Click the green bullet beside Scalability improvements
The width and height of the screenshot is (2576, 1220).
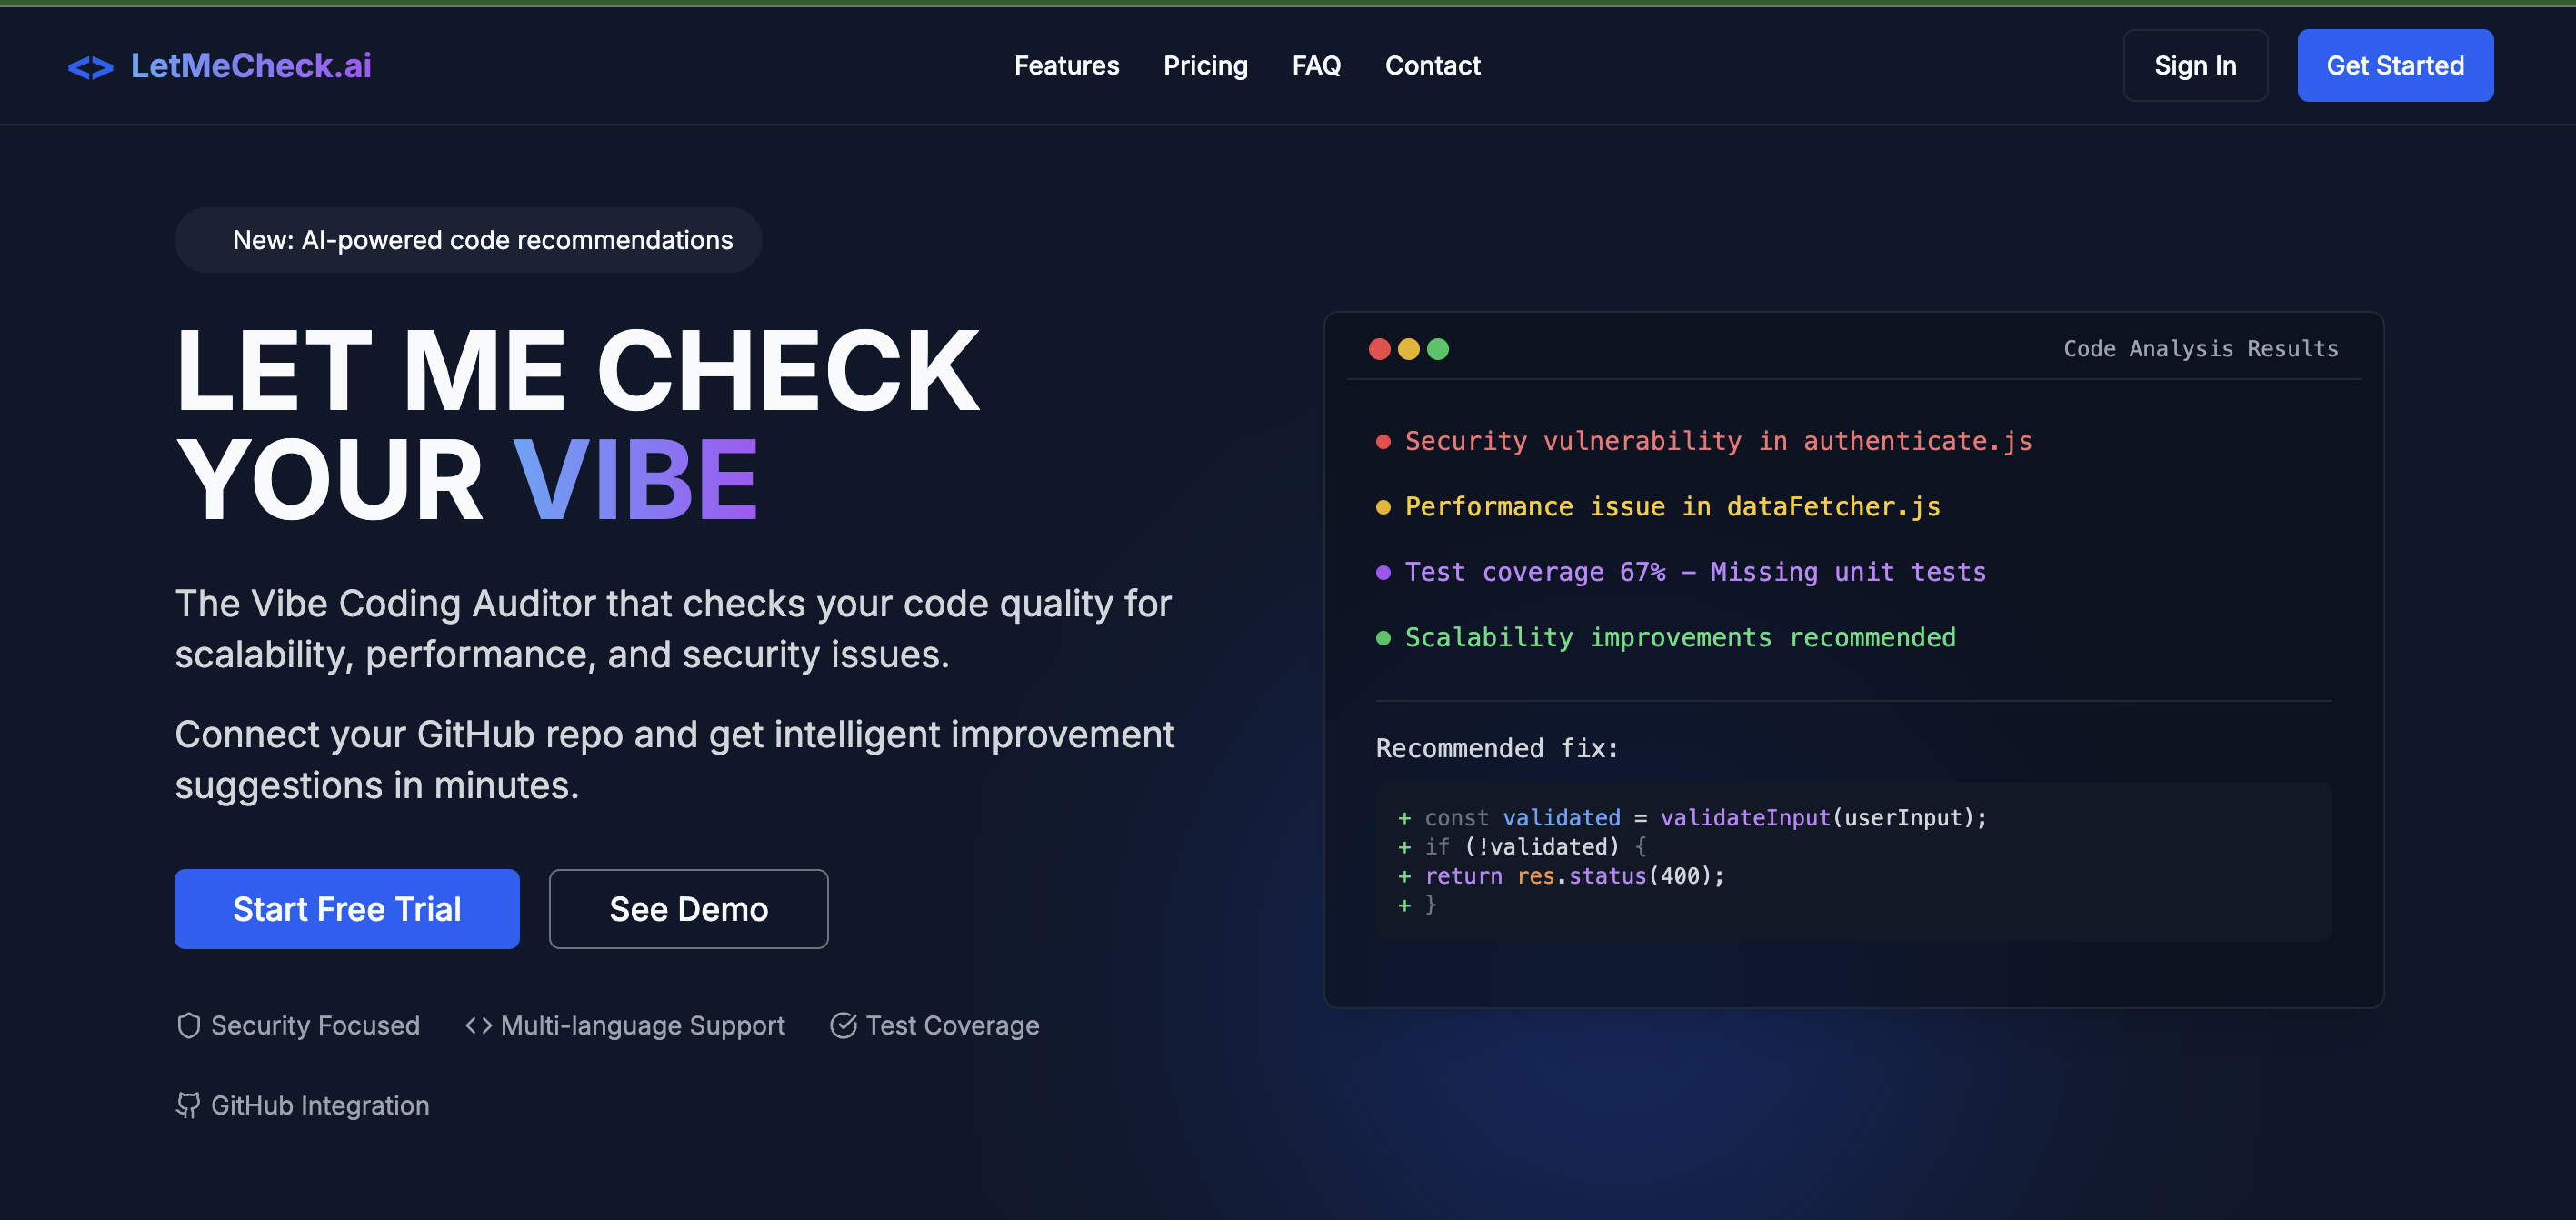1383,638
